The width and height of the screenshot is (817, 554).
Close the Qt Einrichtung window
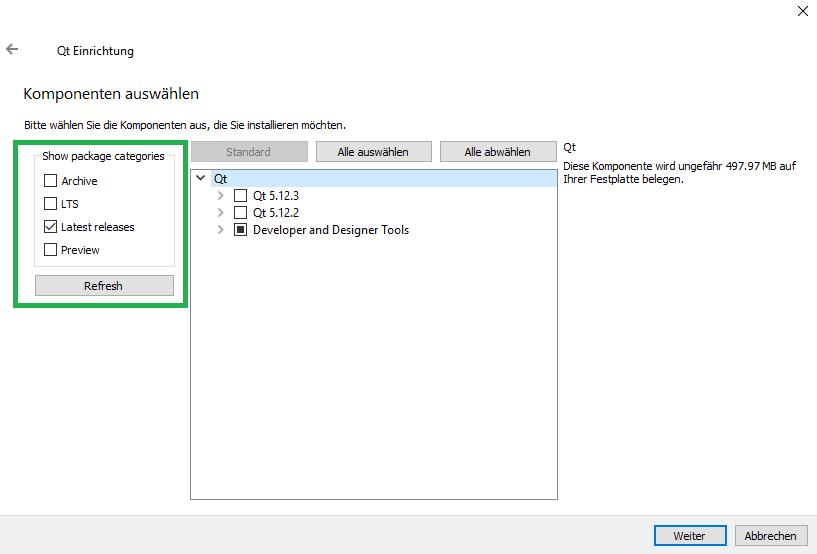(802, 11)
